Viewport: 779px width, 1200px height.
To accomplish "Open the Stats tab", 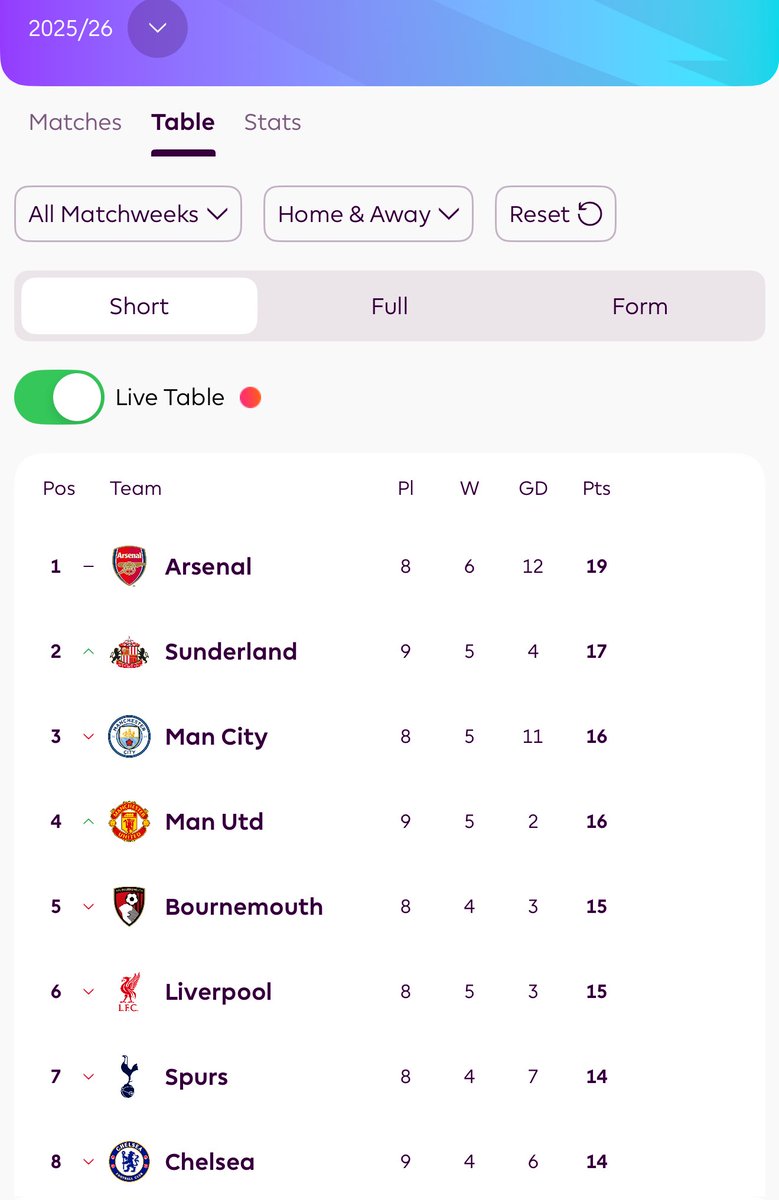I will [x=272, y=122].
